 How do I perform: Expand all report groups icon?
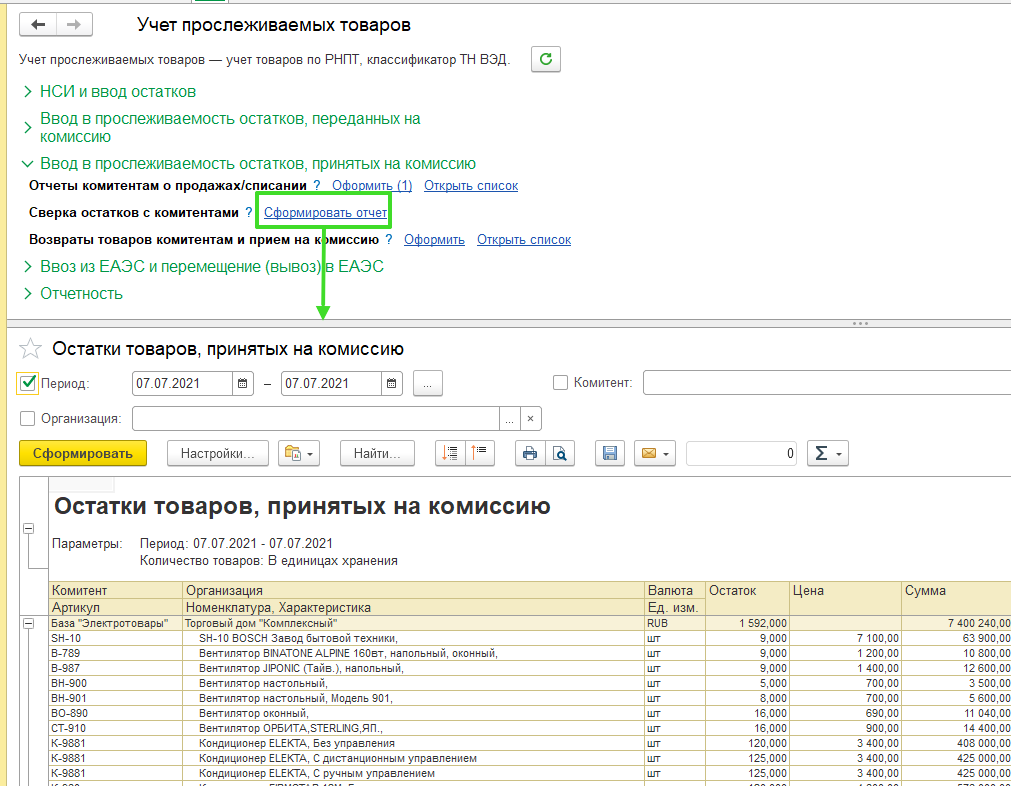(x=449, y=453)
